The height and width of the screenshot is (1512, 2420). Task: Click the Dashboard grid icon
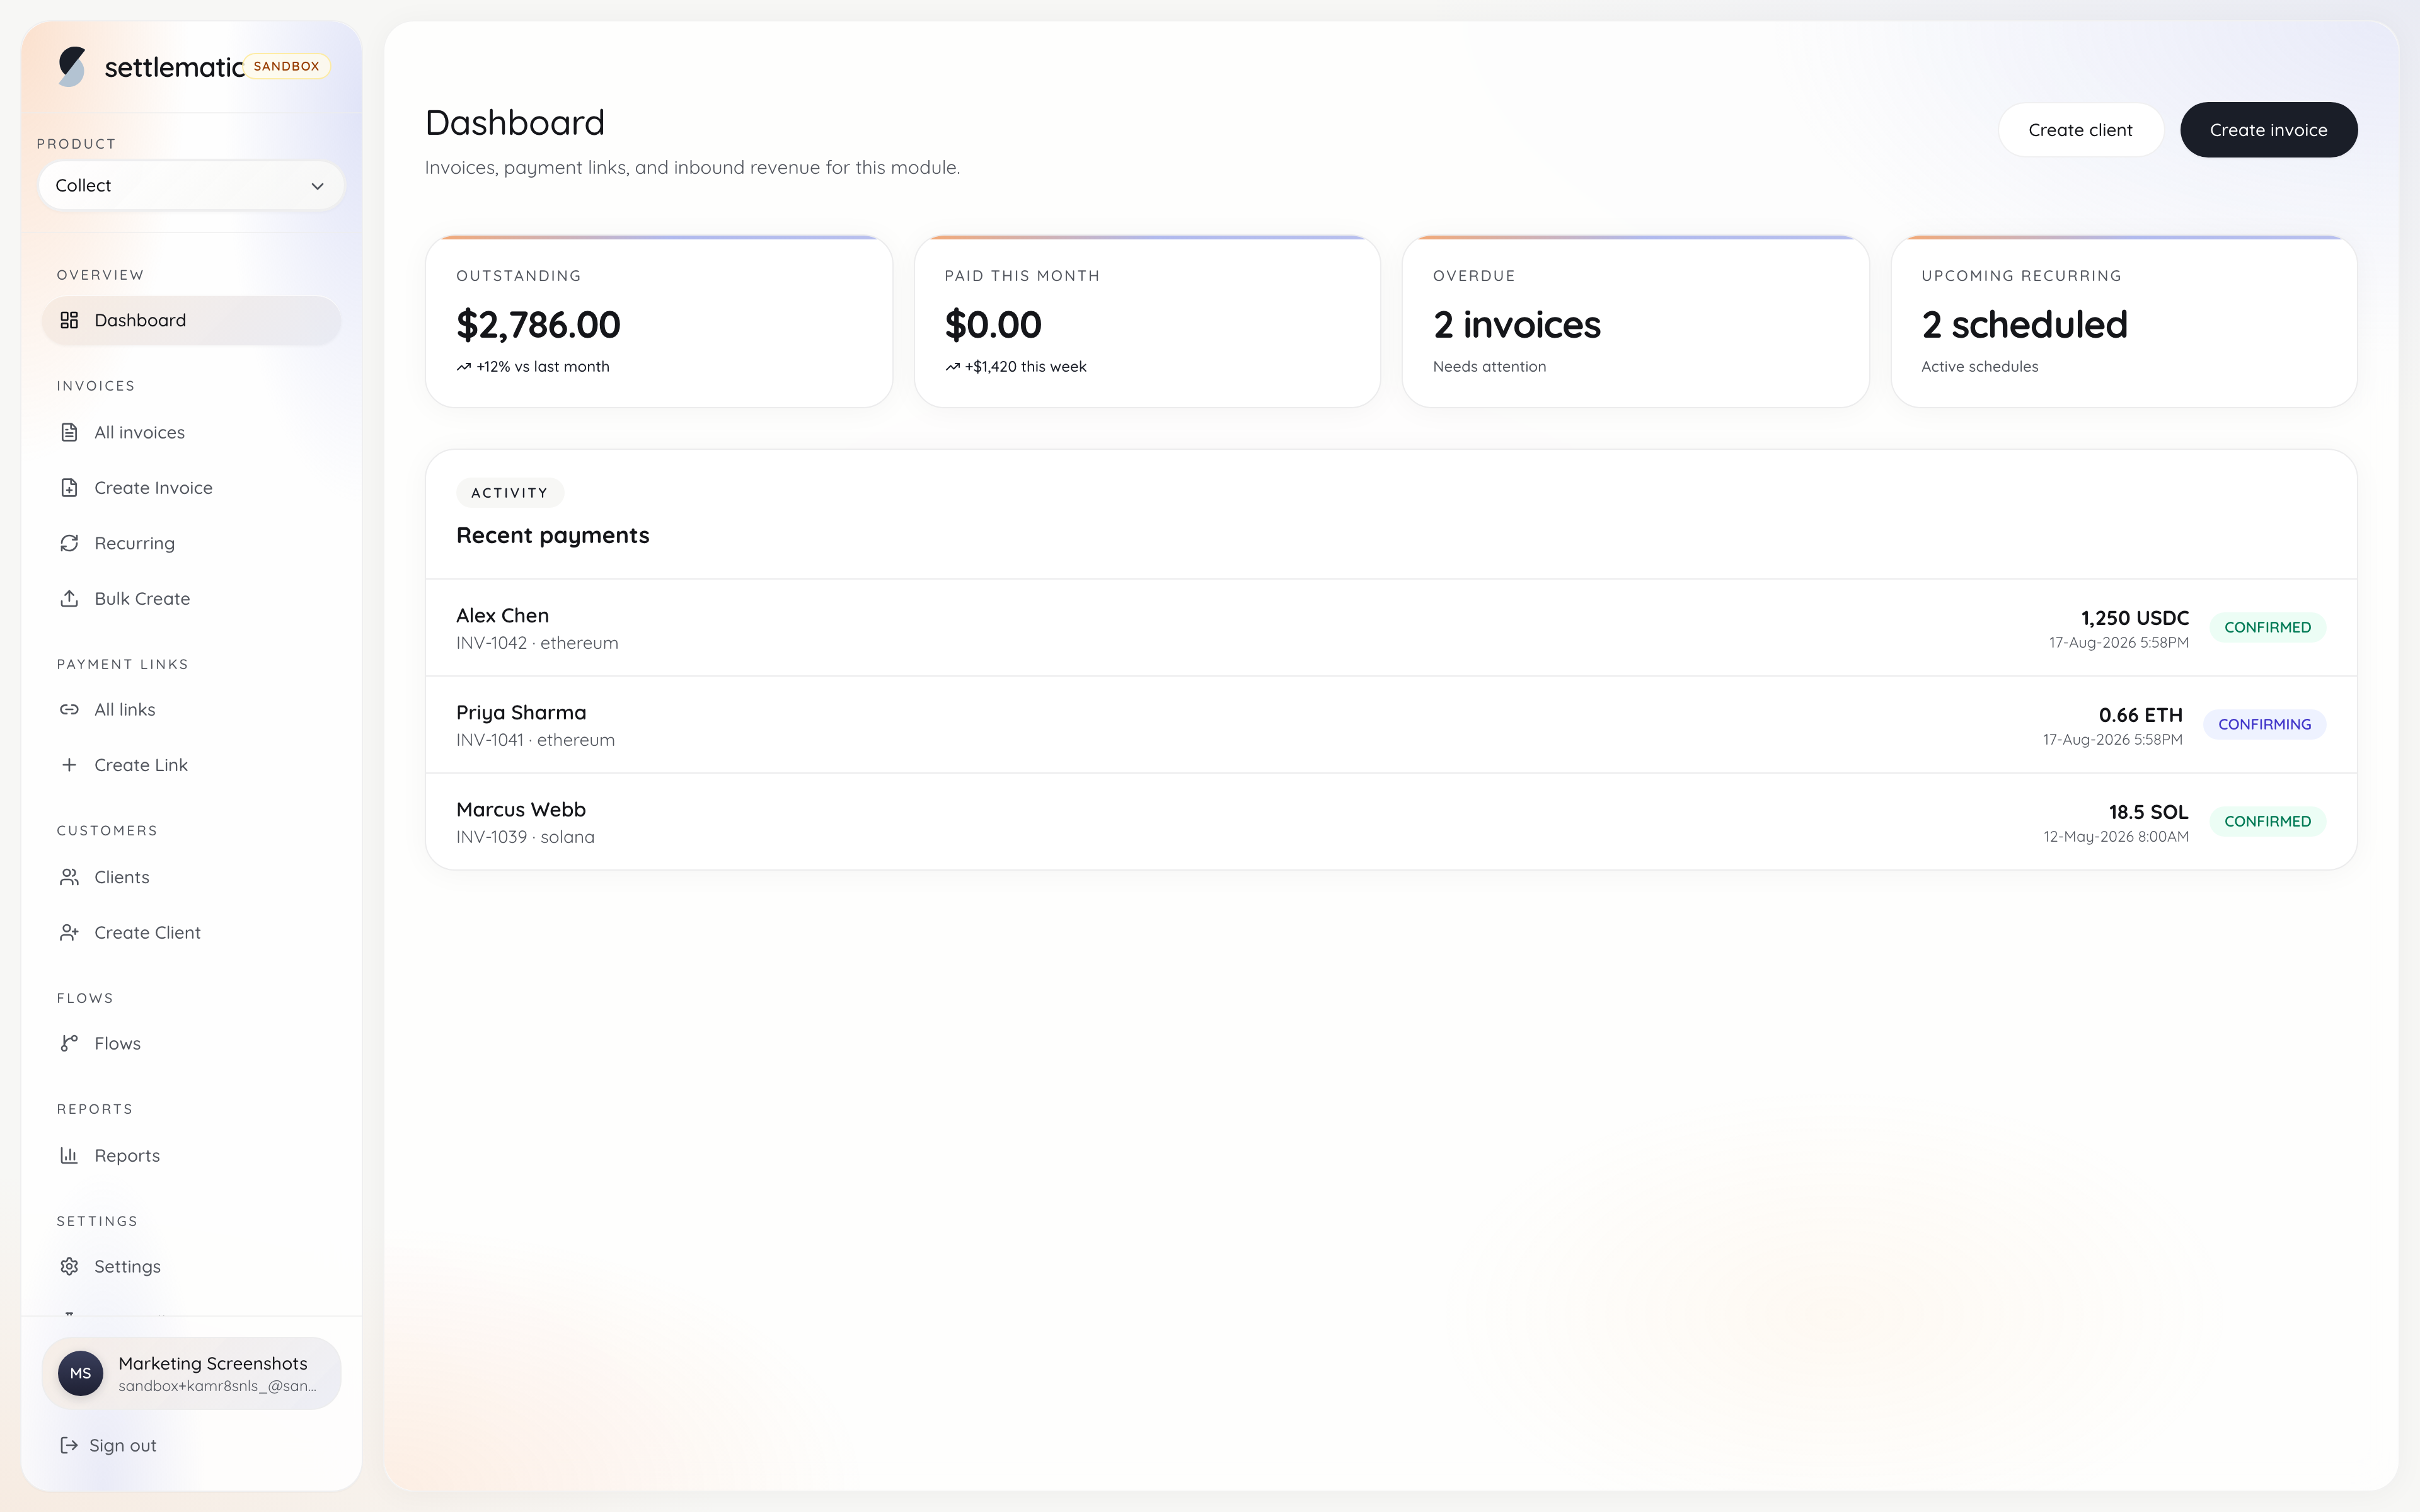69,320
